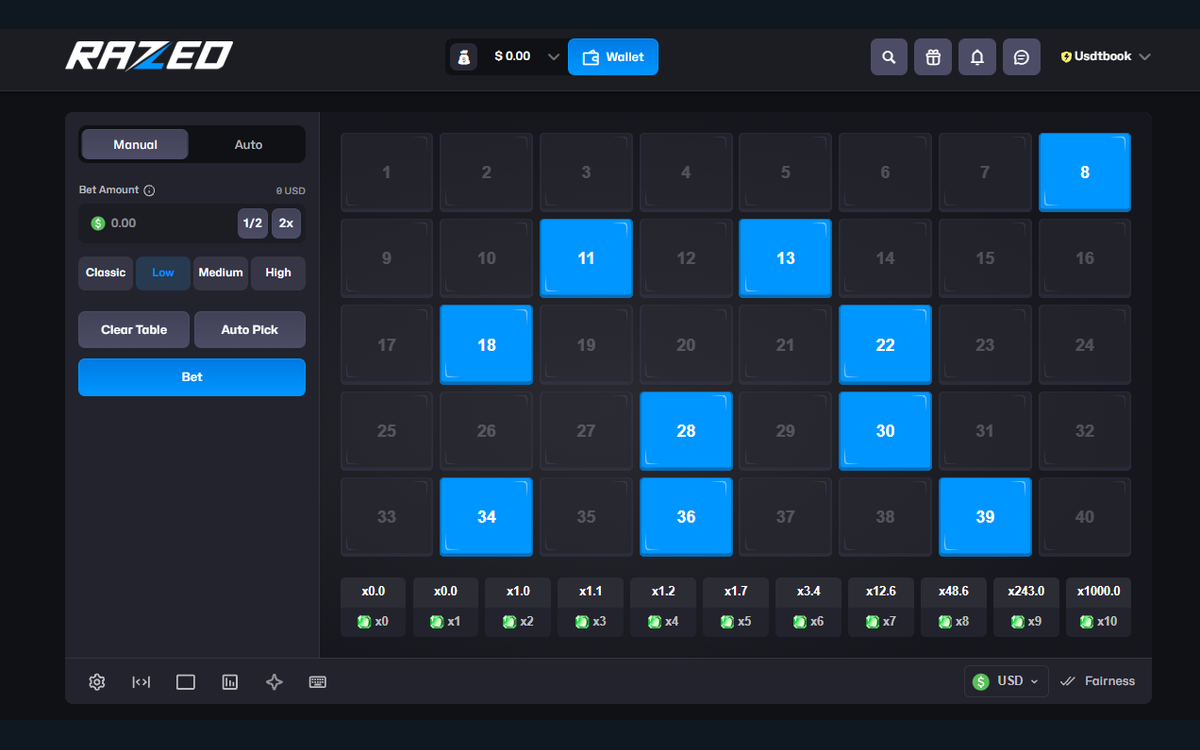The width and height of the screenshot is (1200, 750).
Task: Select keno number 16
Action: (1085, 258)
